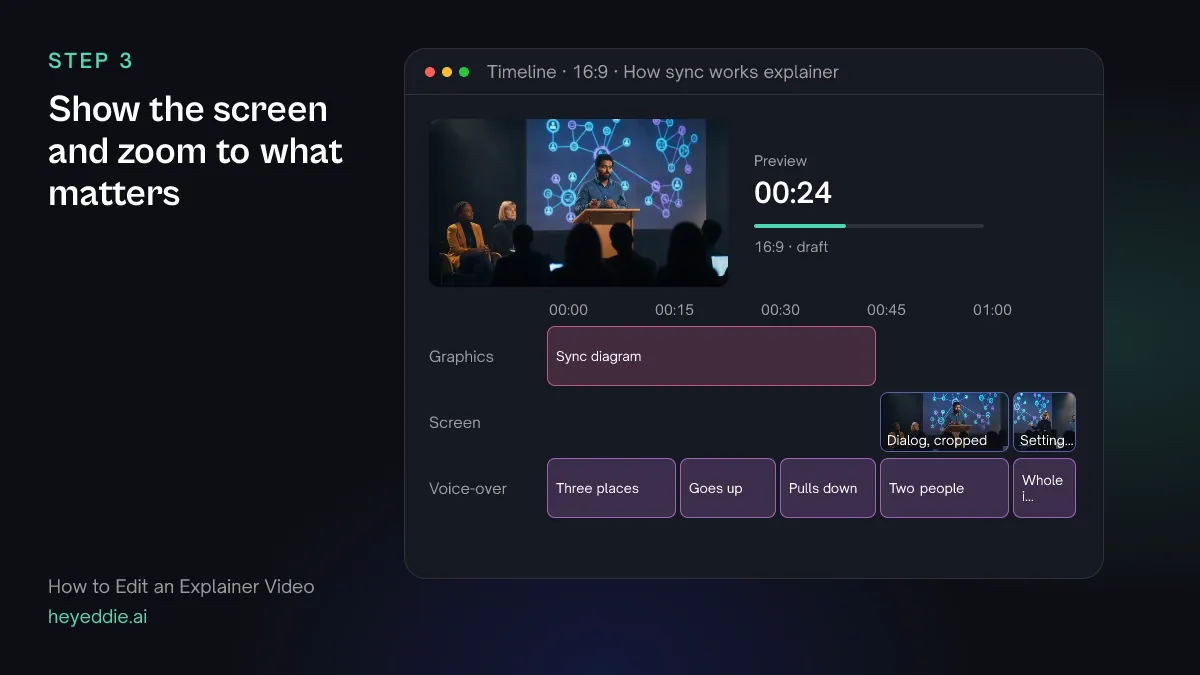Screen dimensions: 1200x675
Task: Click the 00:15 timeline marker
Action: tap(674, 310)
